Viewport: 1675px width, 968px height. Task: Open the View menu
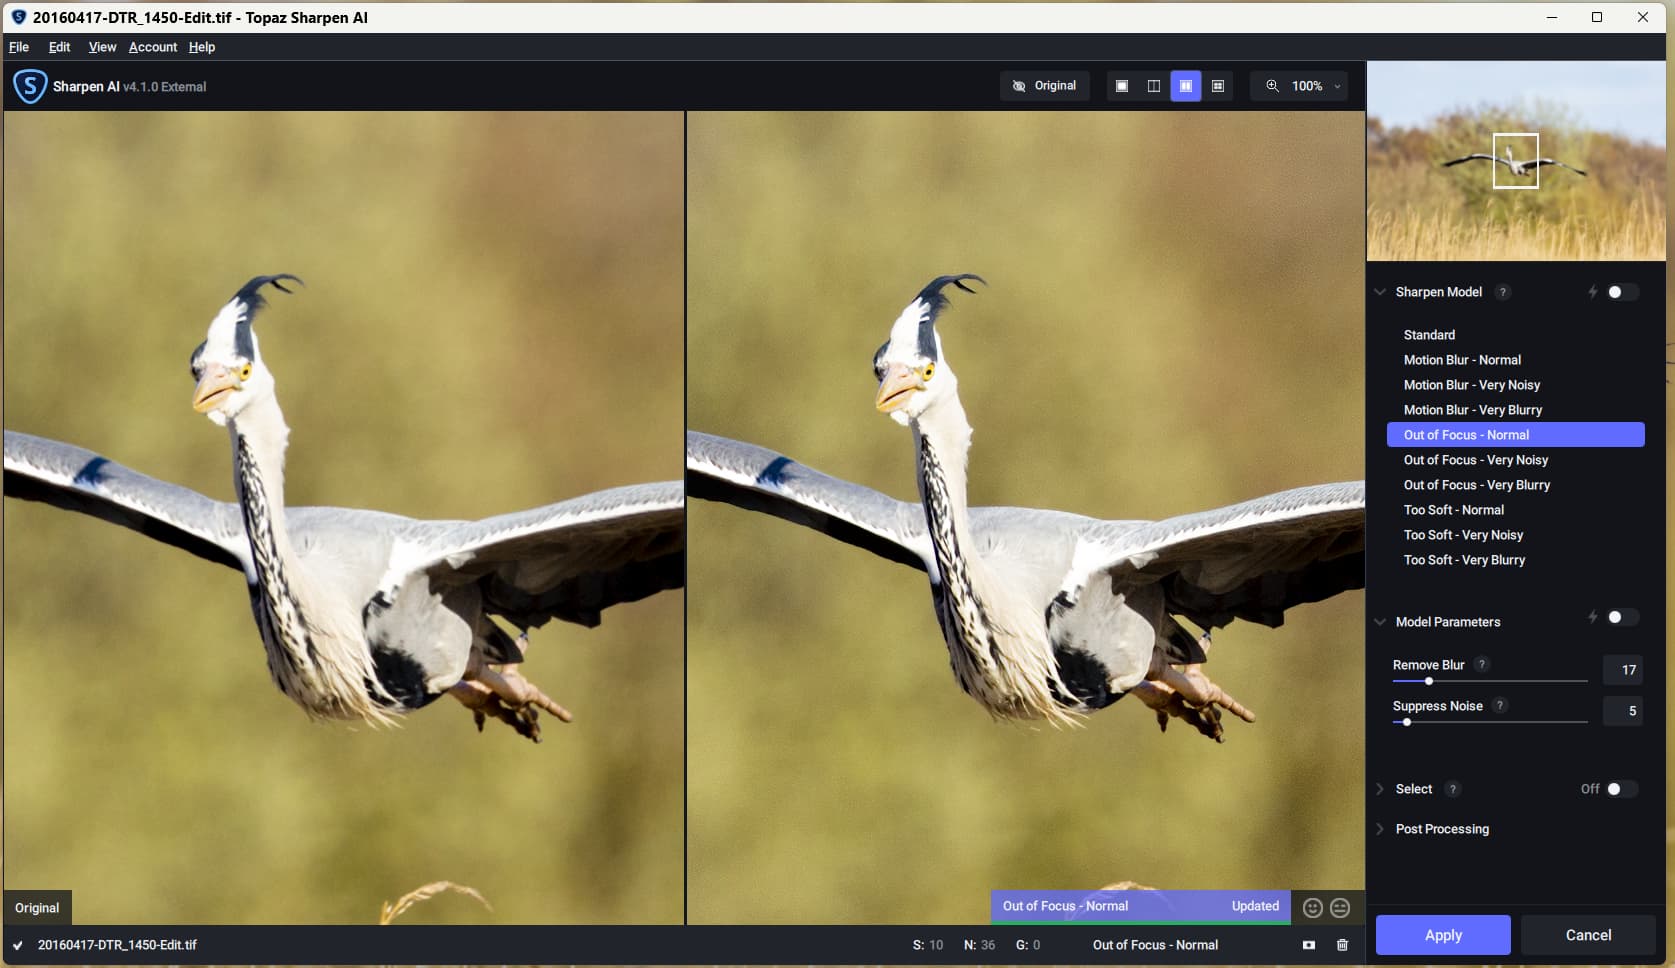tap(102, 47)
